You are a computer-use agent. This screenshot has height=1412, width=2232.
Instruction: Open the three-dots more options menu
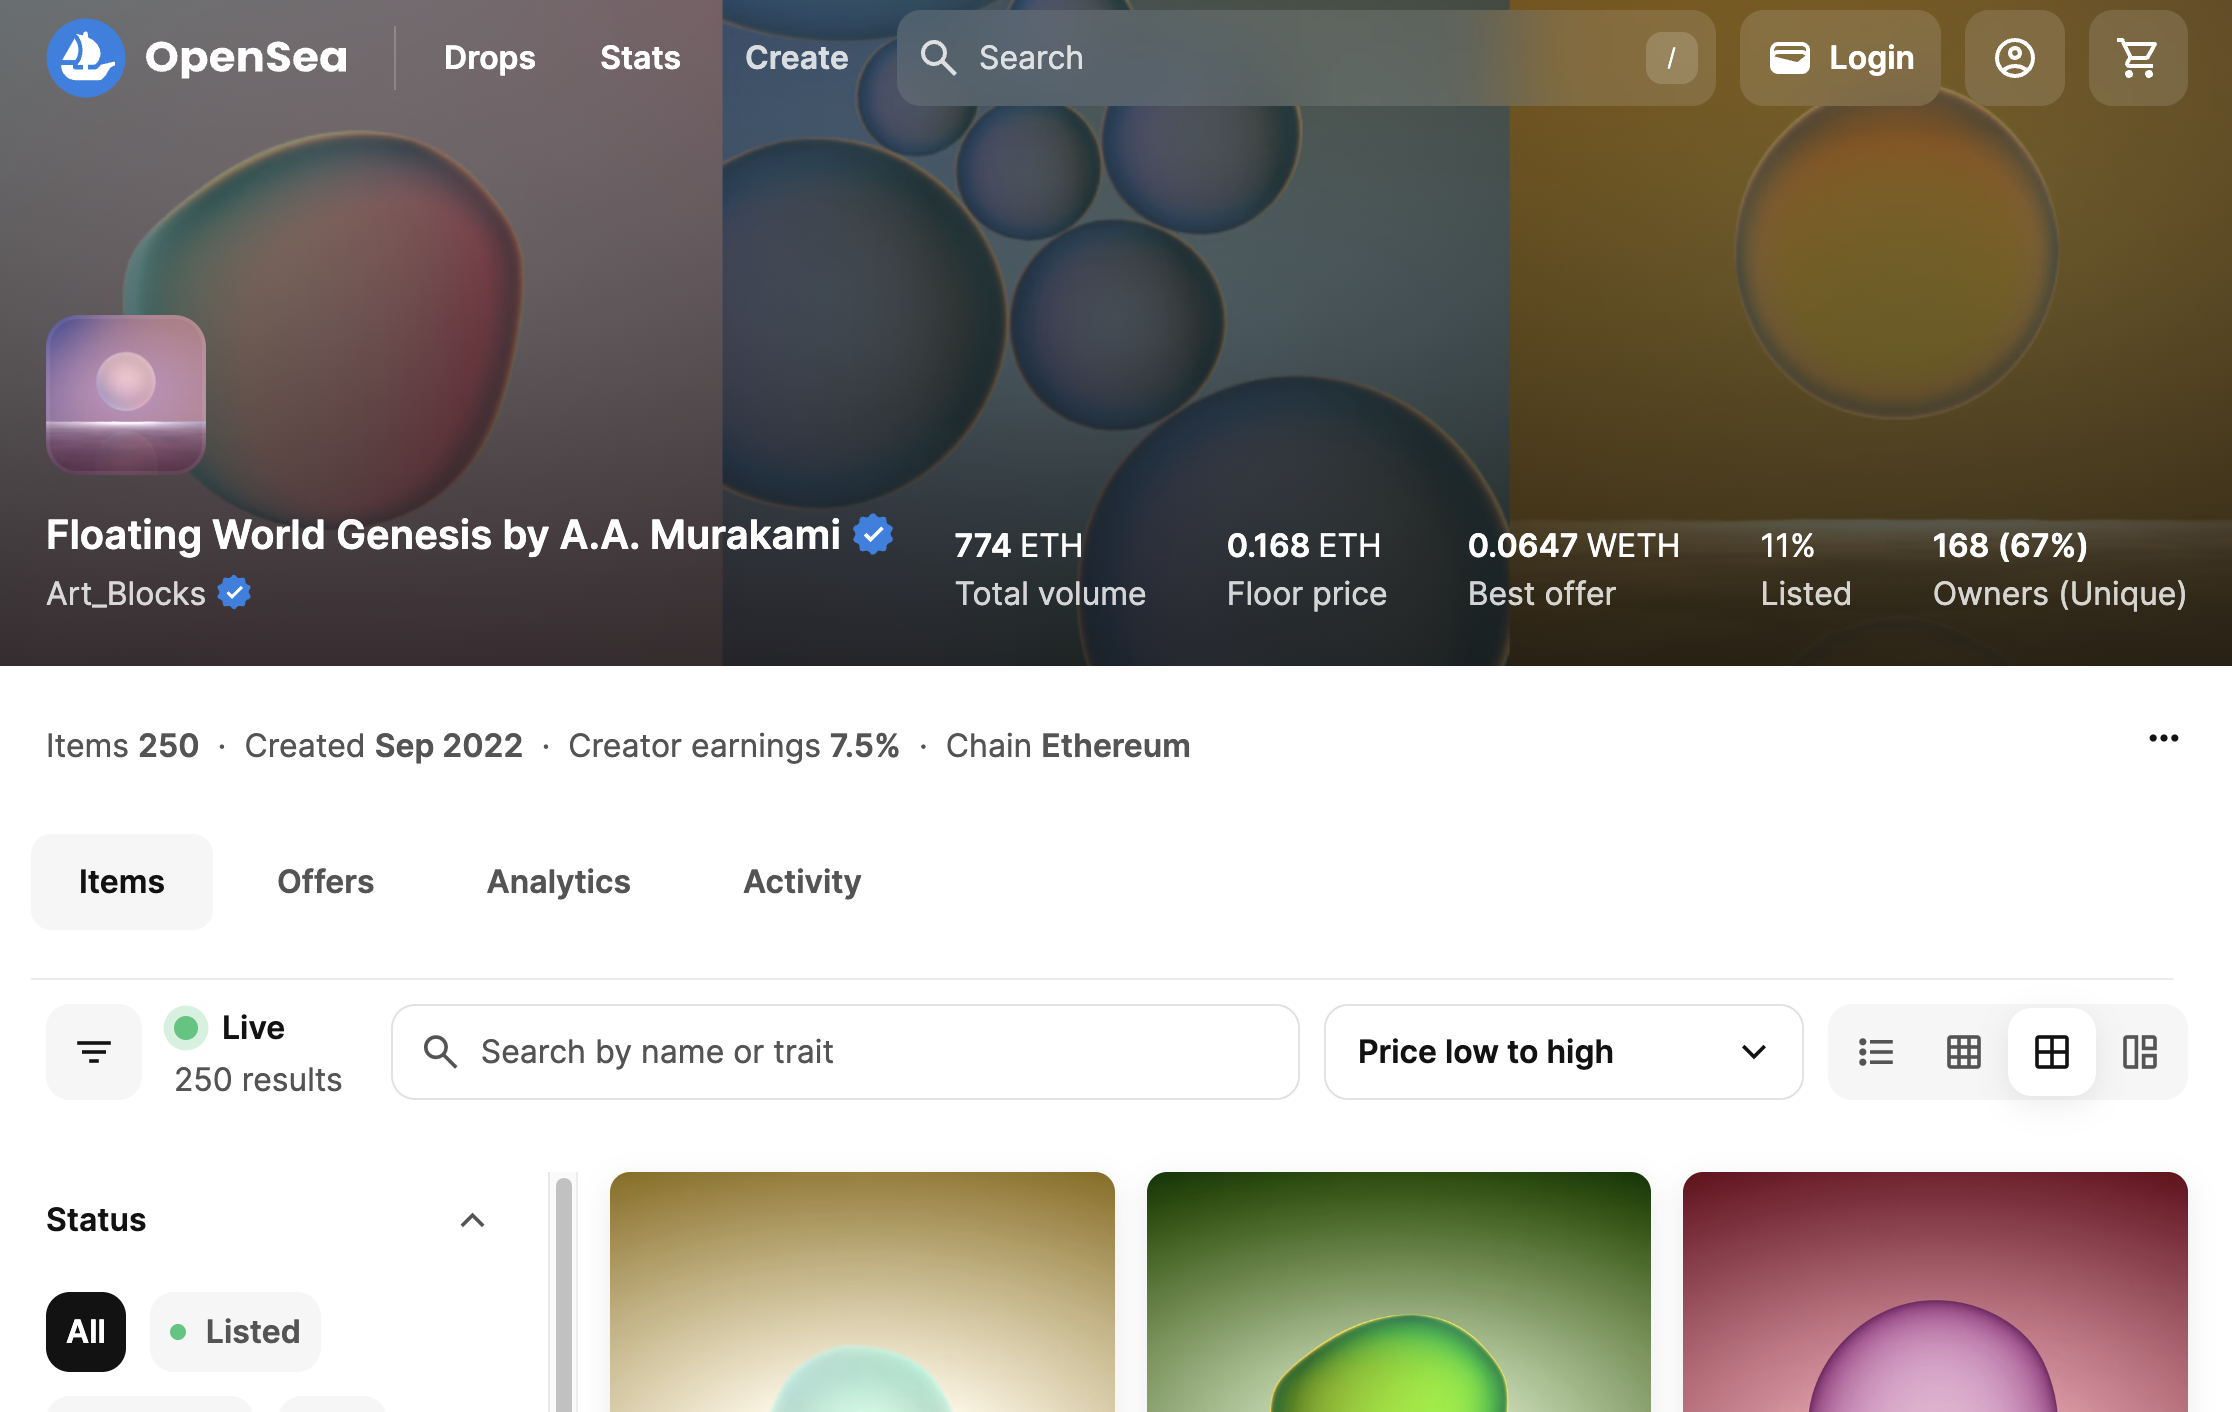(2163, 738)
